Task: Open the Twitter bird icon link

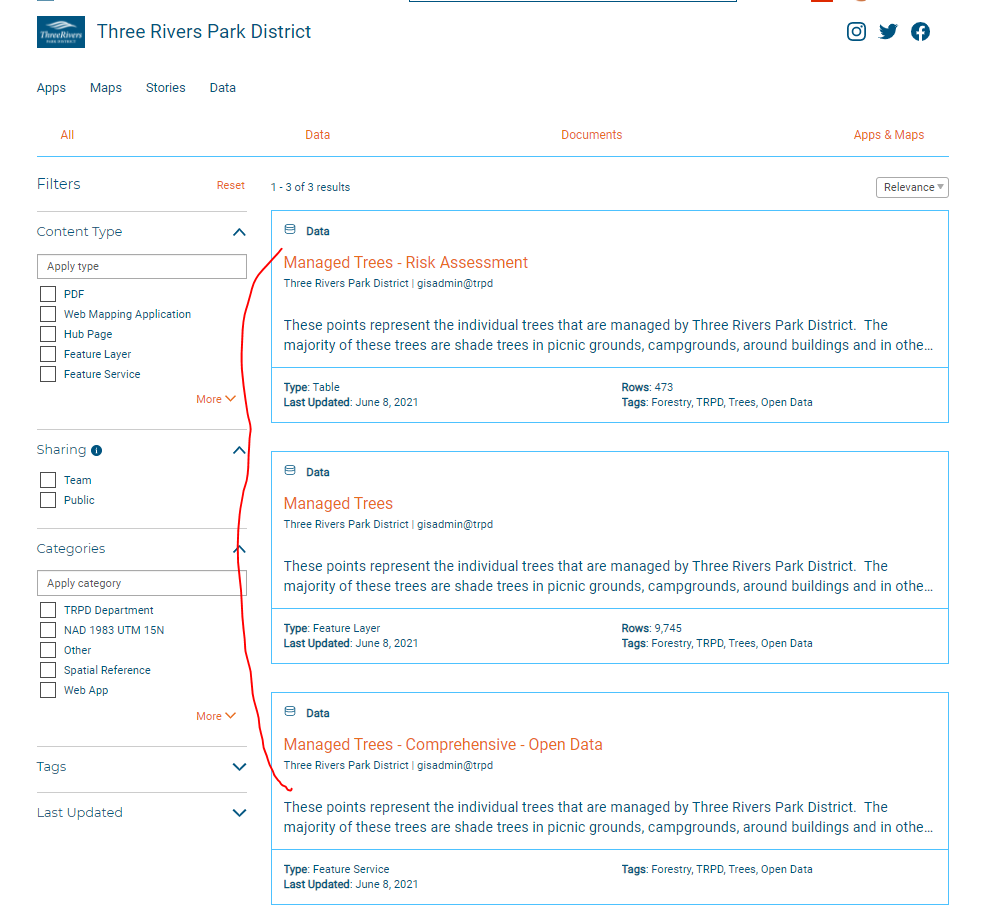Action: (888, 32)
